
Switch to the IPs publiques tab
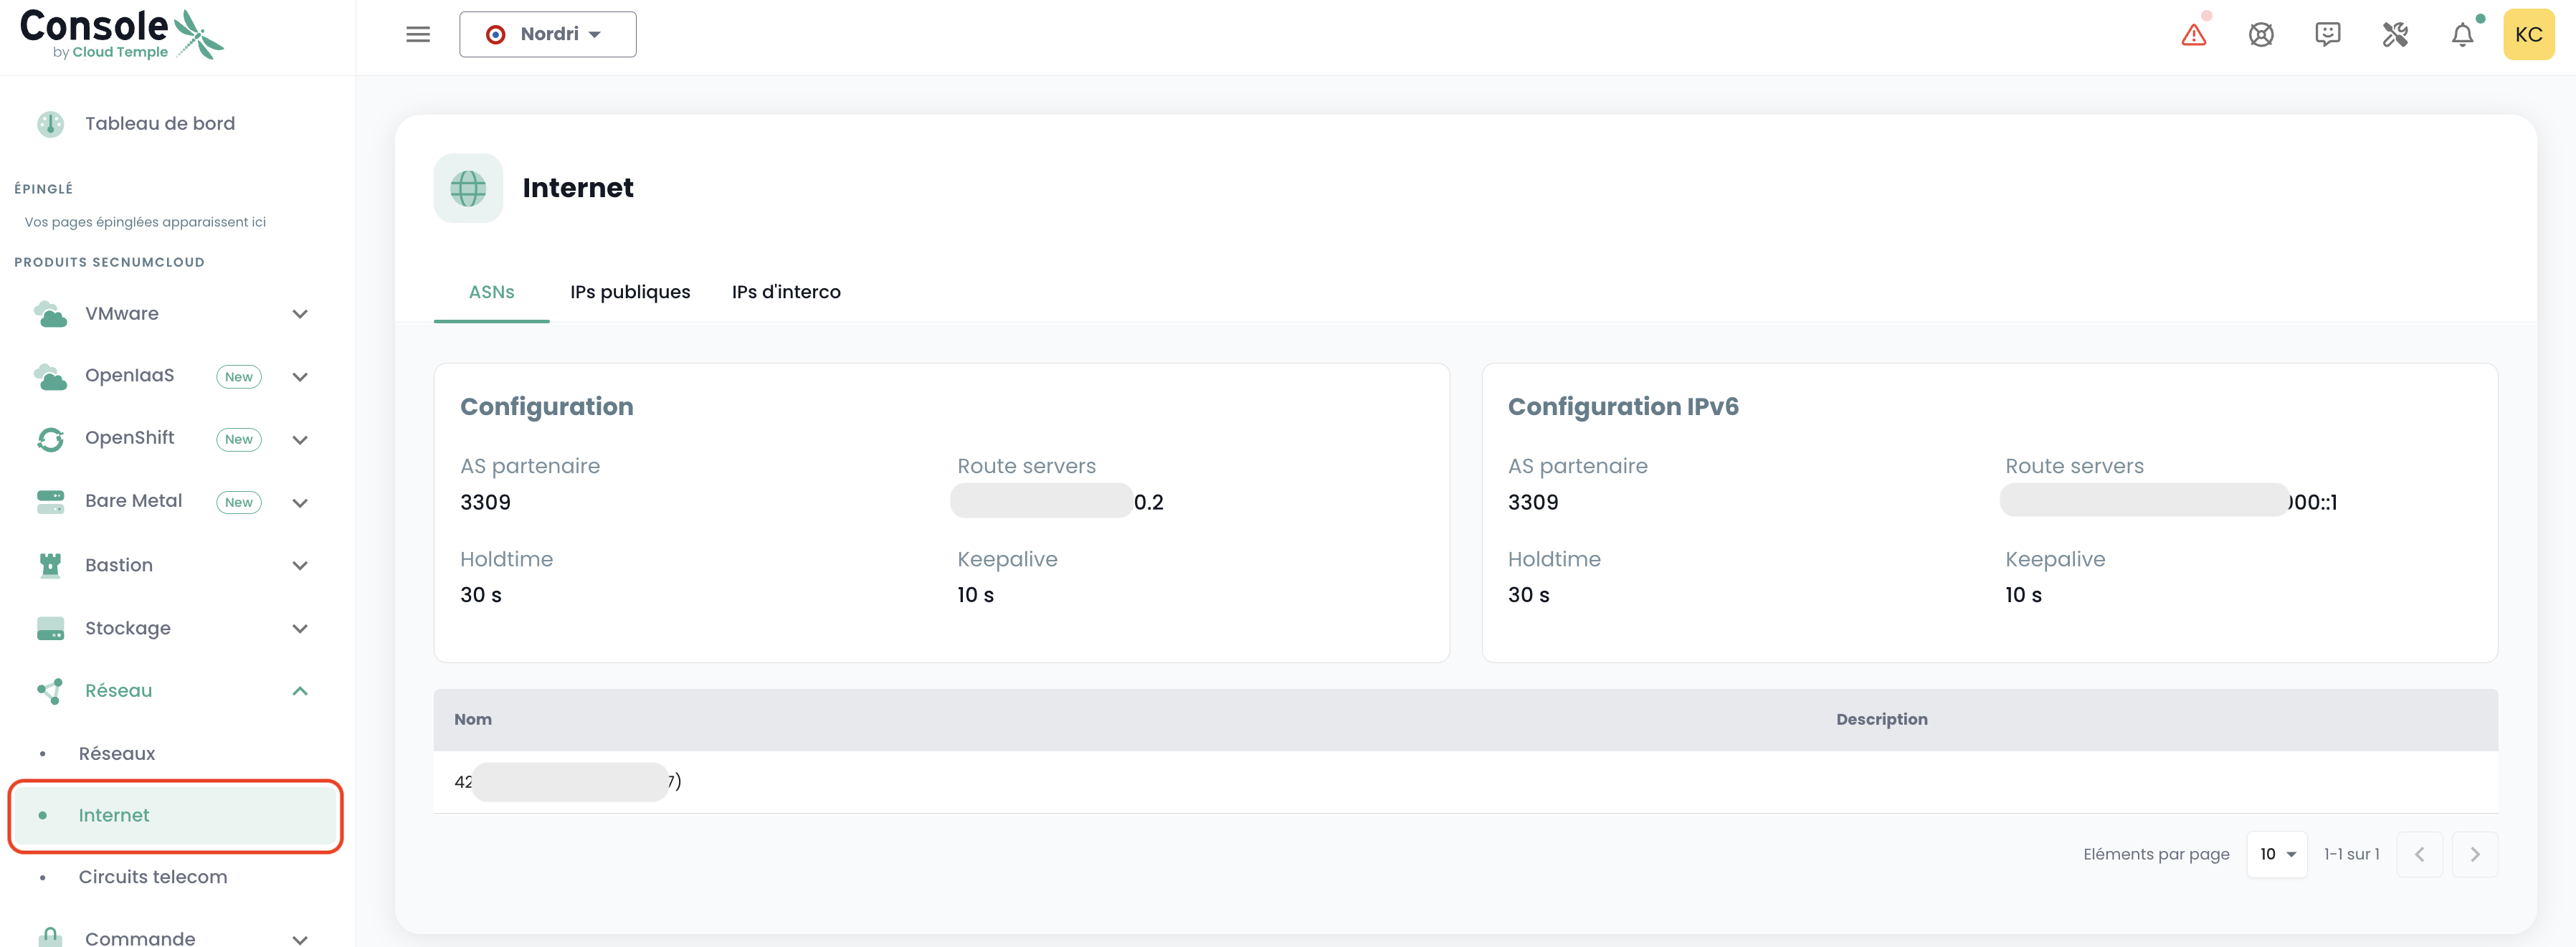(629, 292)
